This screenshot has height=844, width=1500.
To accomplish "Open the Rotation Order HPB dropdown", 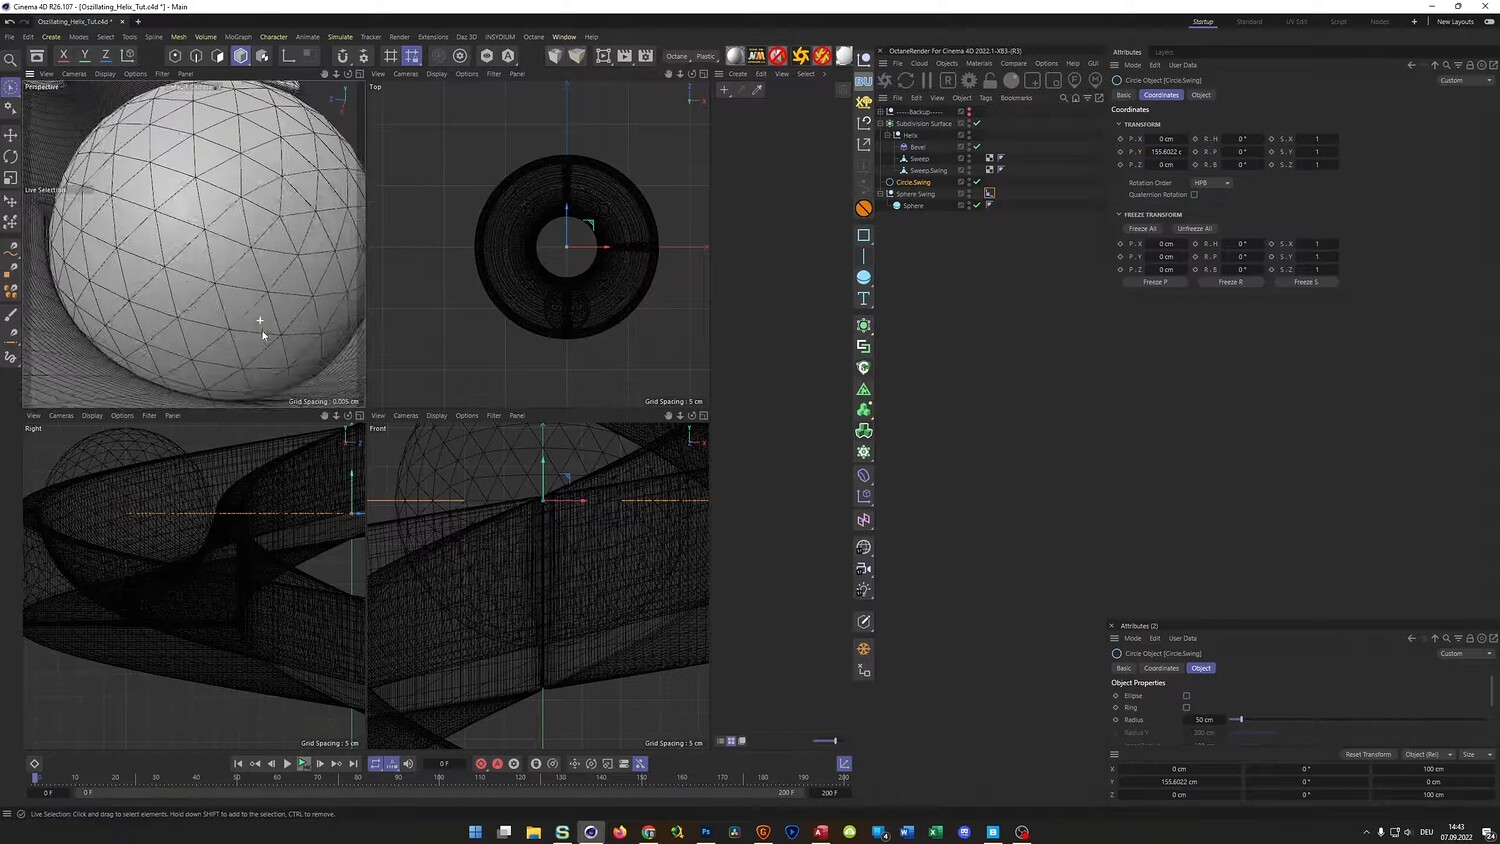I will click(1211, 183).
